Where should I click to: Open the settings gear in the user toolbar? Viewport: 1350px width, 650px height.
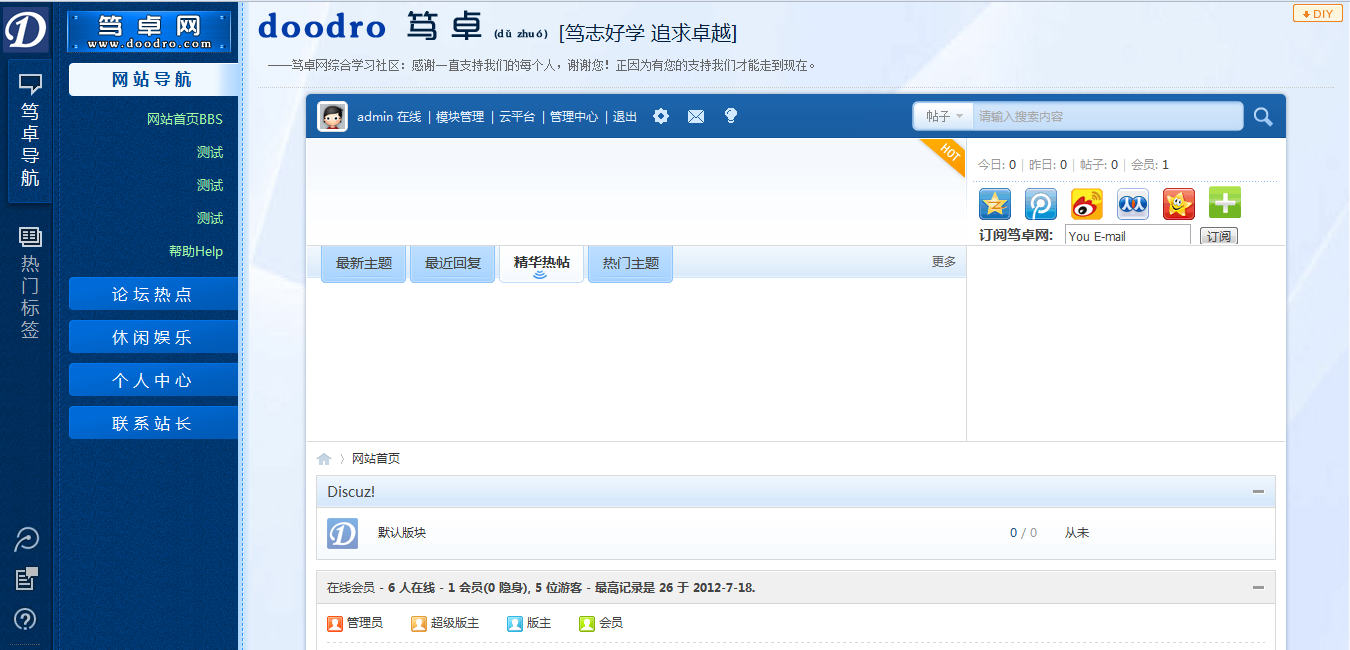click(660, 116)
